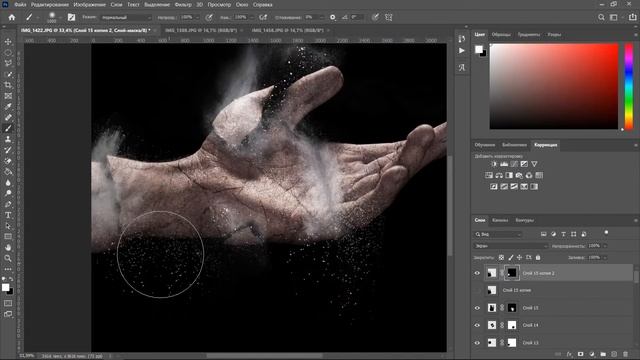Select the Eraser tool
Screen dimensions: 640x360
[x=8, y=161]
